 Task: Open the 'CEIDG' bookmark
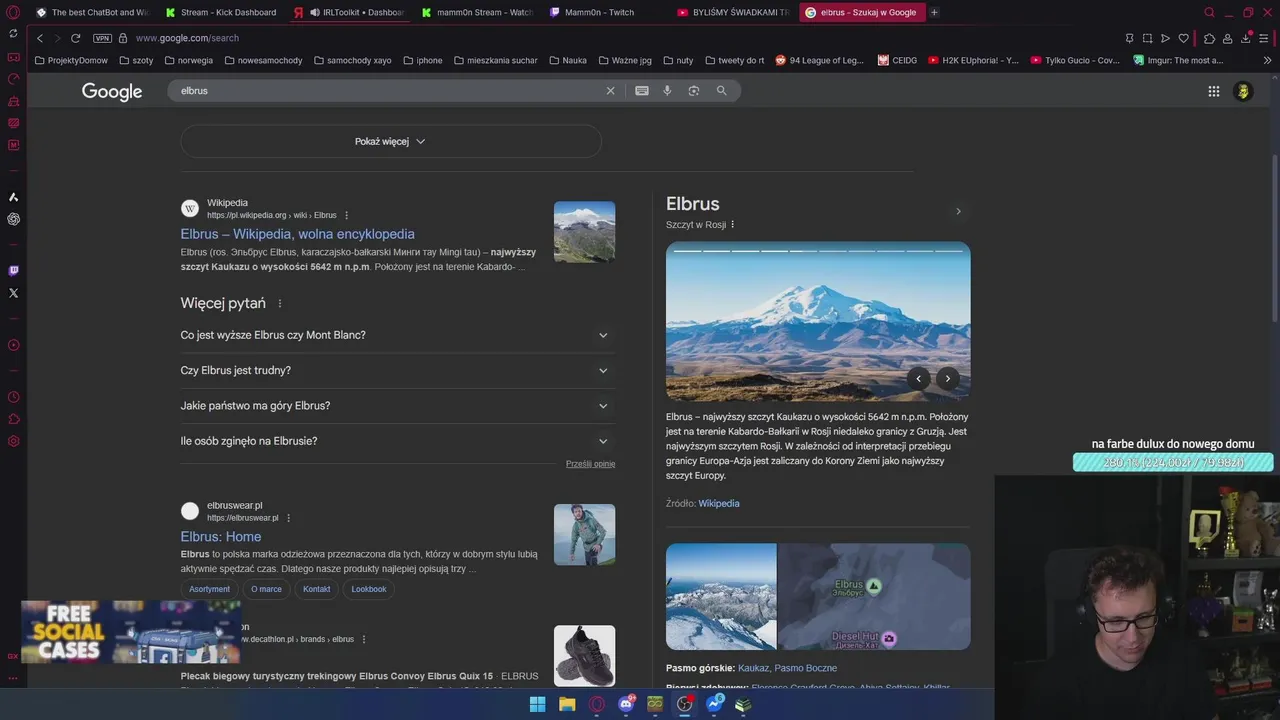[897, 60]
